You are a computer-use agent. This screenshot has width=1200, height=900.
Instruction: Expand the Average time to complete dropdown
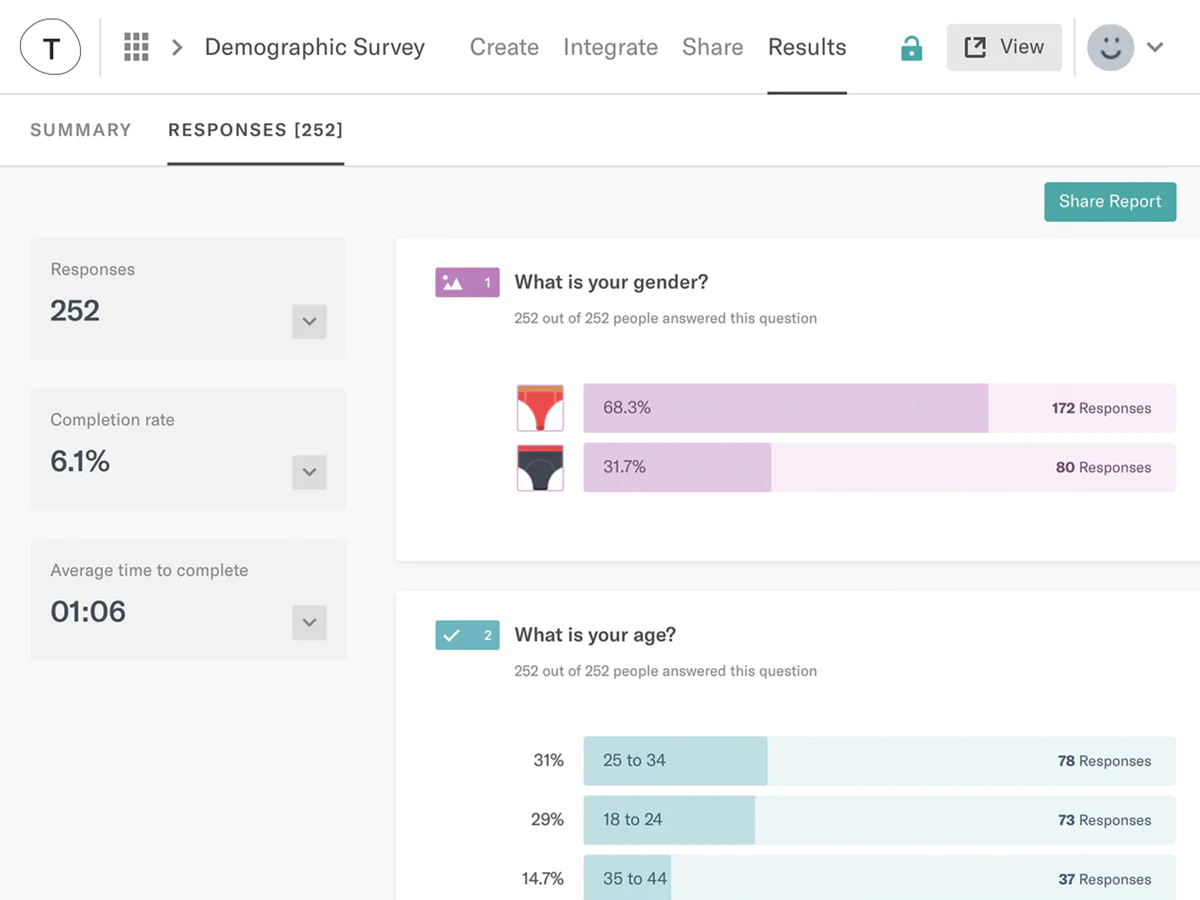[x=309, y=622]
